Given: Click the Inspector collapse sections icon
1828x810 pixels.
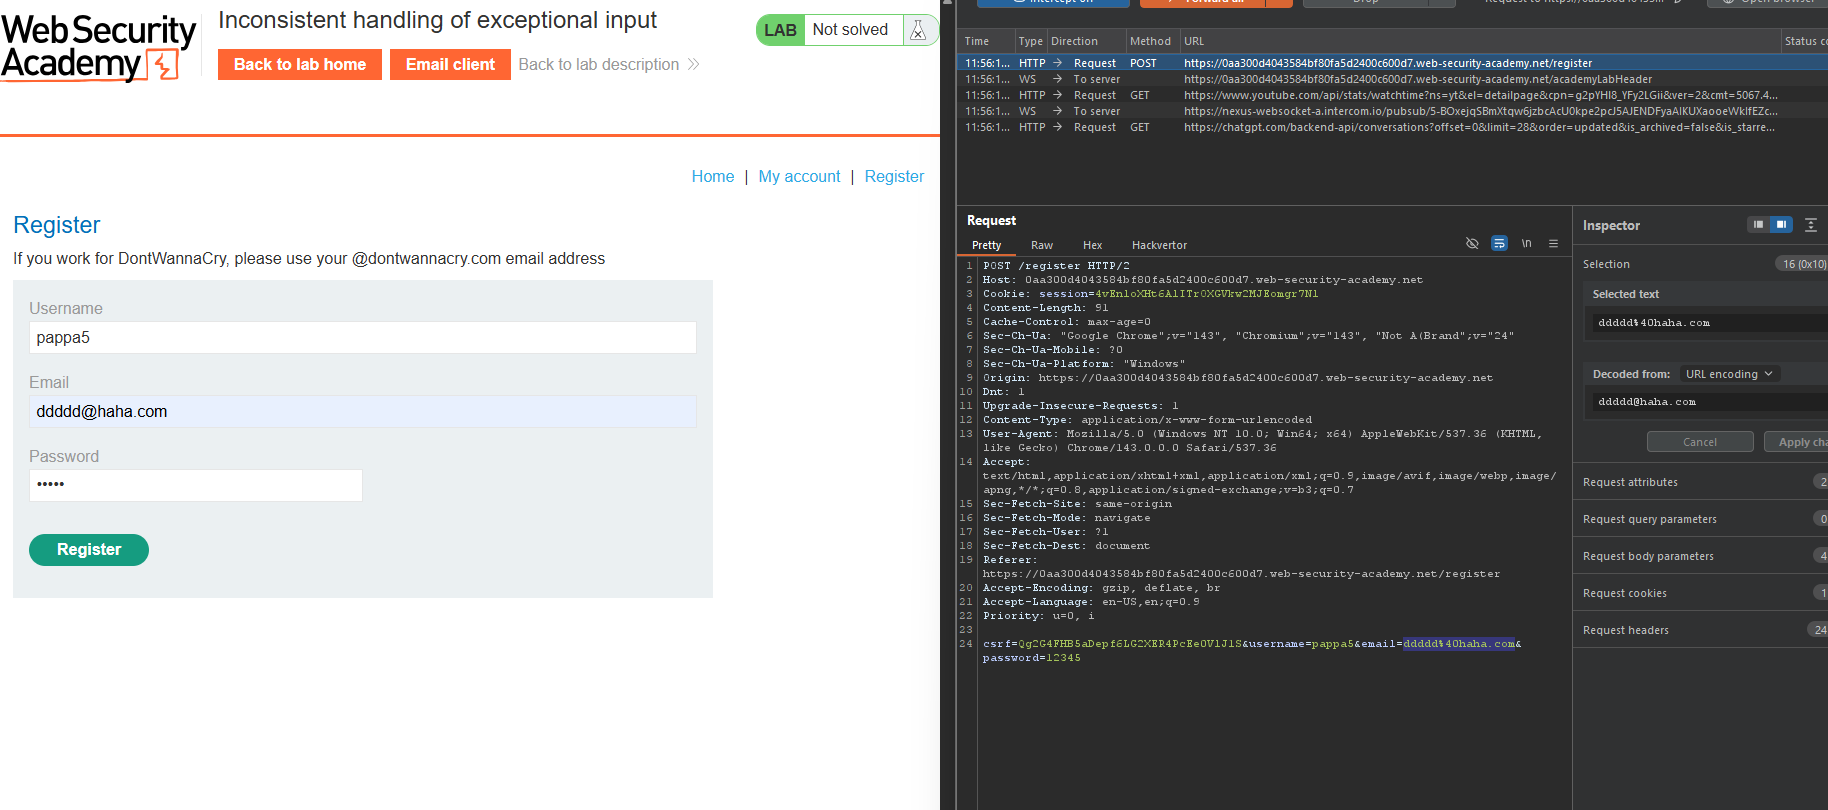Looking at the screenshot, I should pyautogui.click(x=1810, y=225).
